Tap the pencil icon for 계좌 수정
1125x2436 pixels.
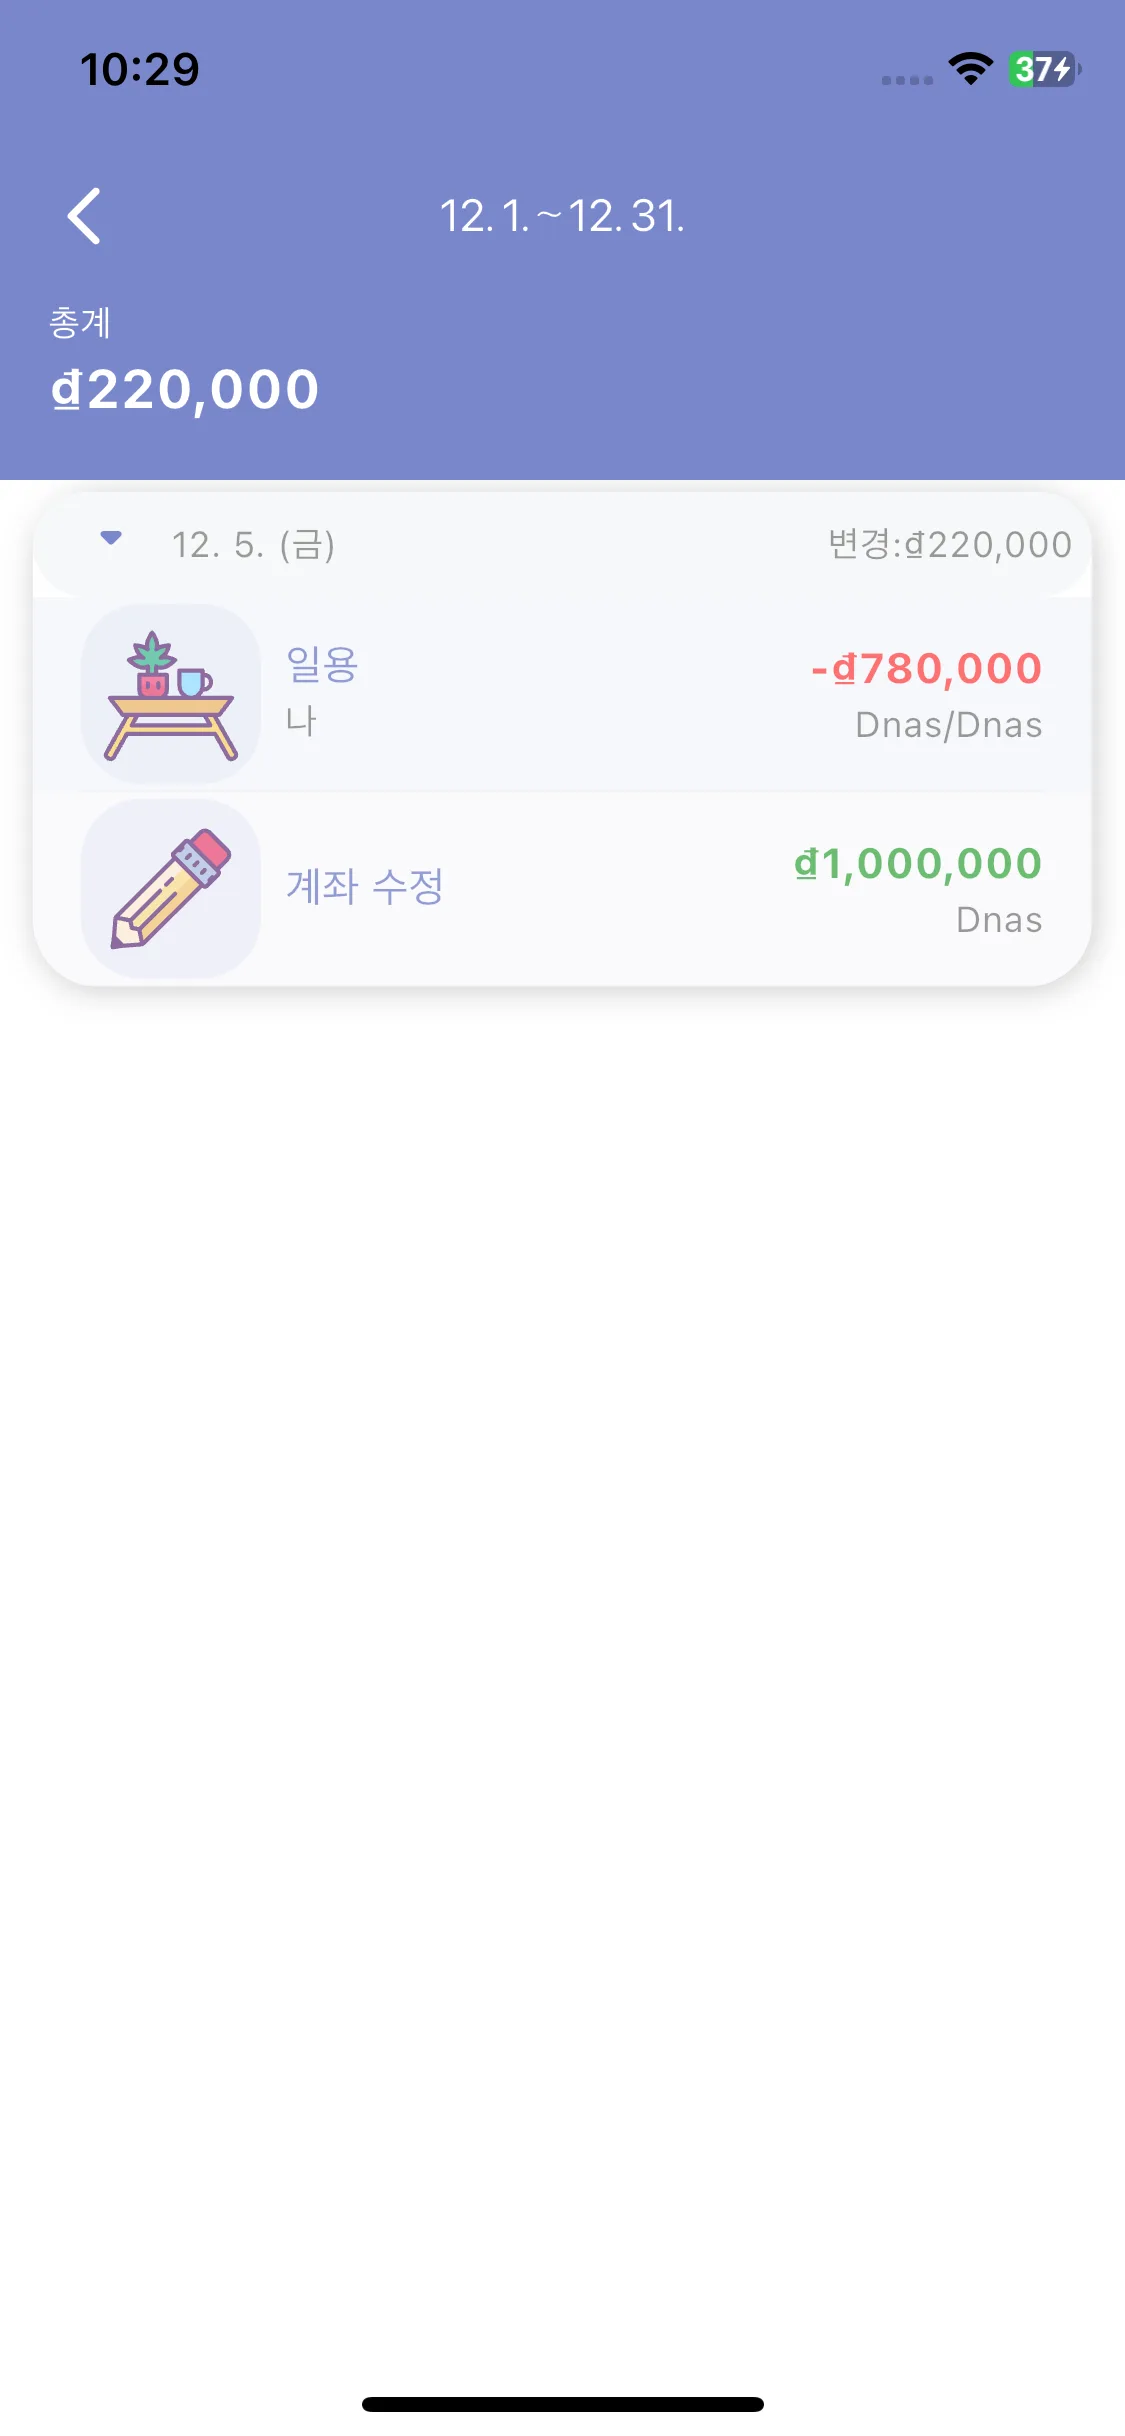pos(171,889)
